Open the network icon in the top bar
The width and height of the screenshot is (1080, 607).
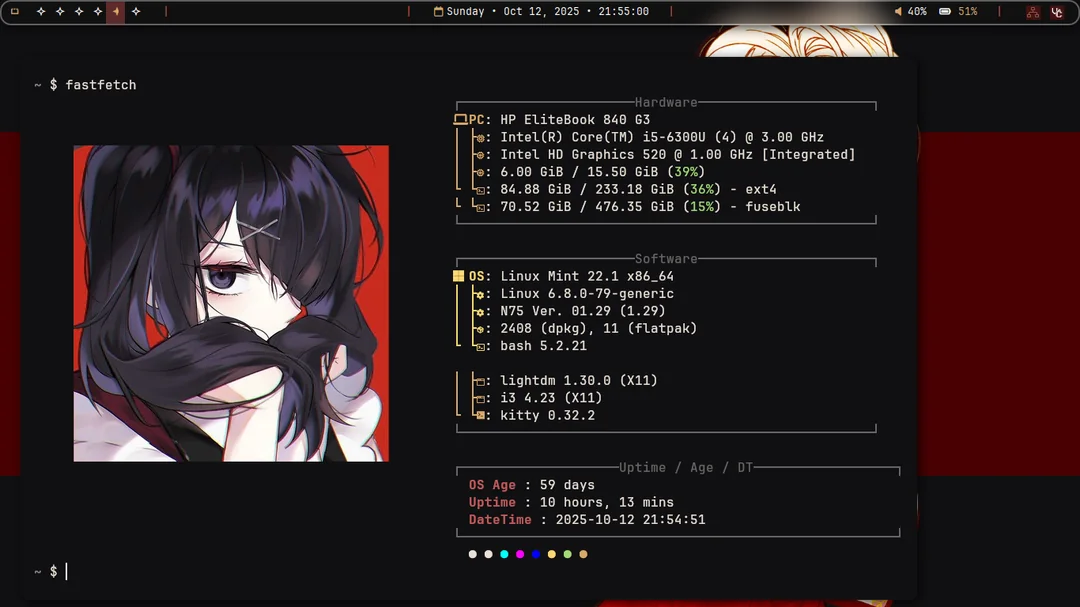1032,12
